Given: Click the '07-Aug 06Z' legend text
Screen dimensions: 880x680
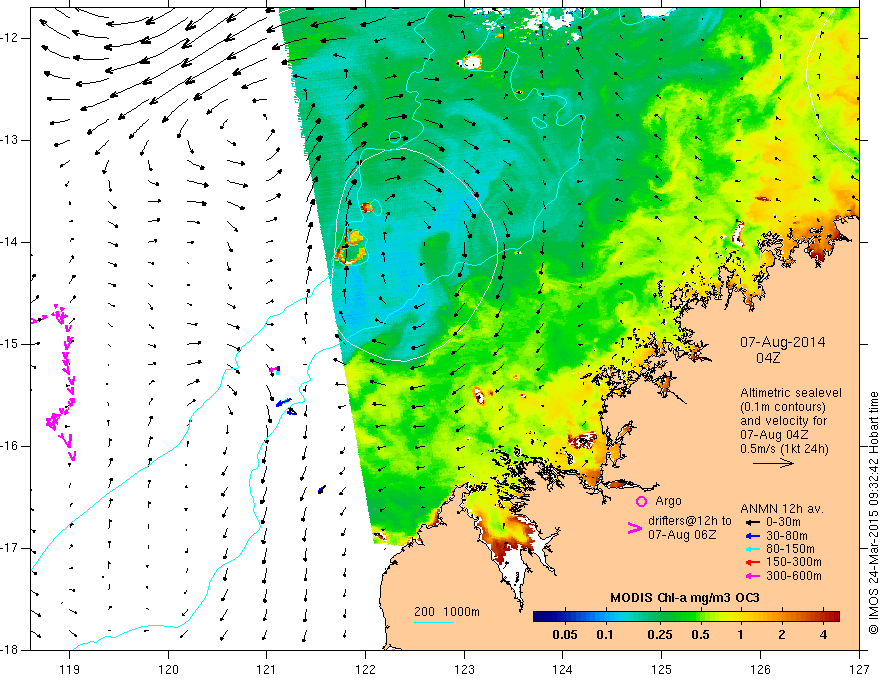Looking at the screenshot, I should 682,535.
